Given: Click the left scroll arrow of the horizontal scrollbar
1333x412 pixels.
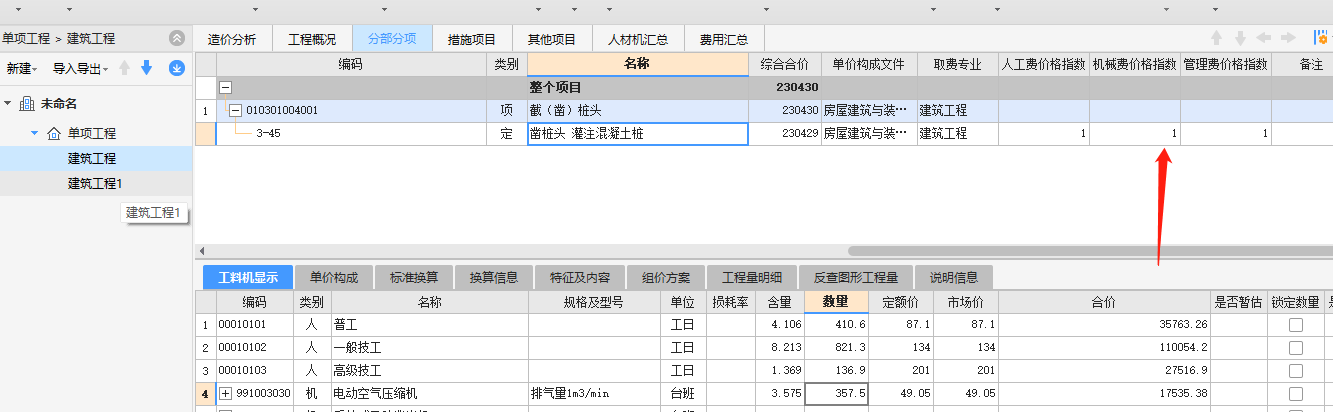Looking at the screenshot, I should [202, 250].
